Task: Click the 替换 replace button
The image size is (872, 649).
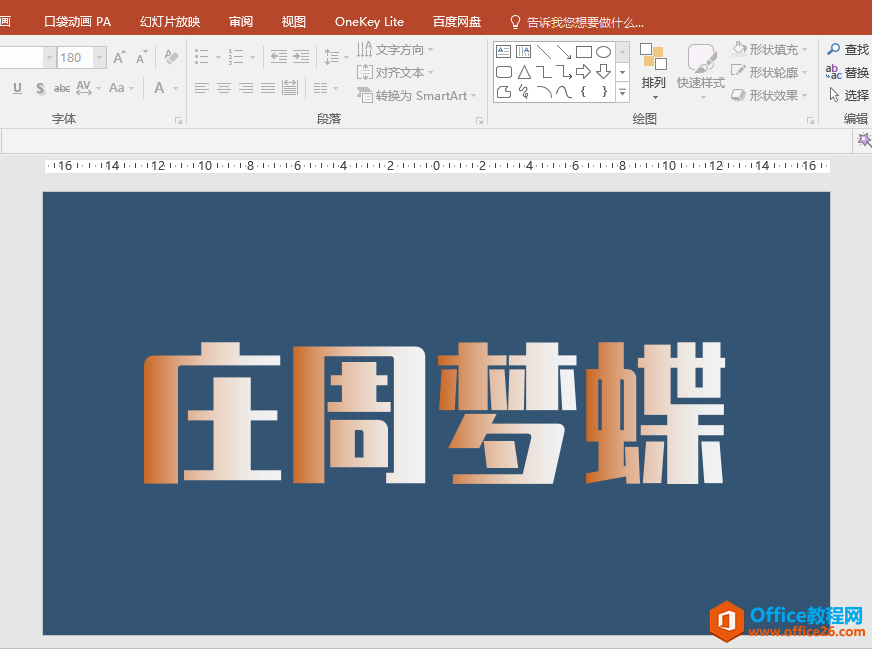Action: click(847, 72)
